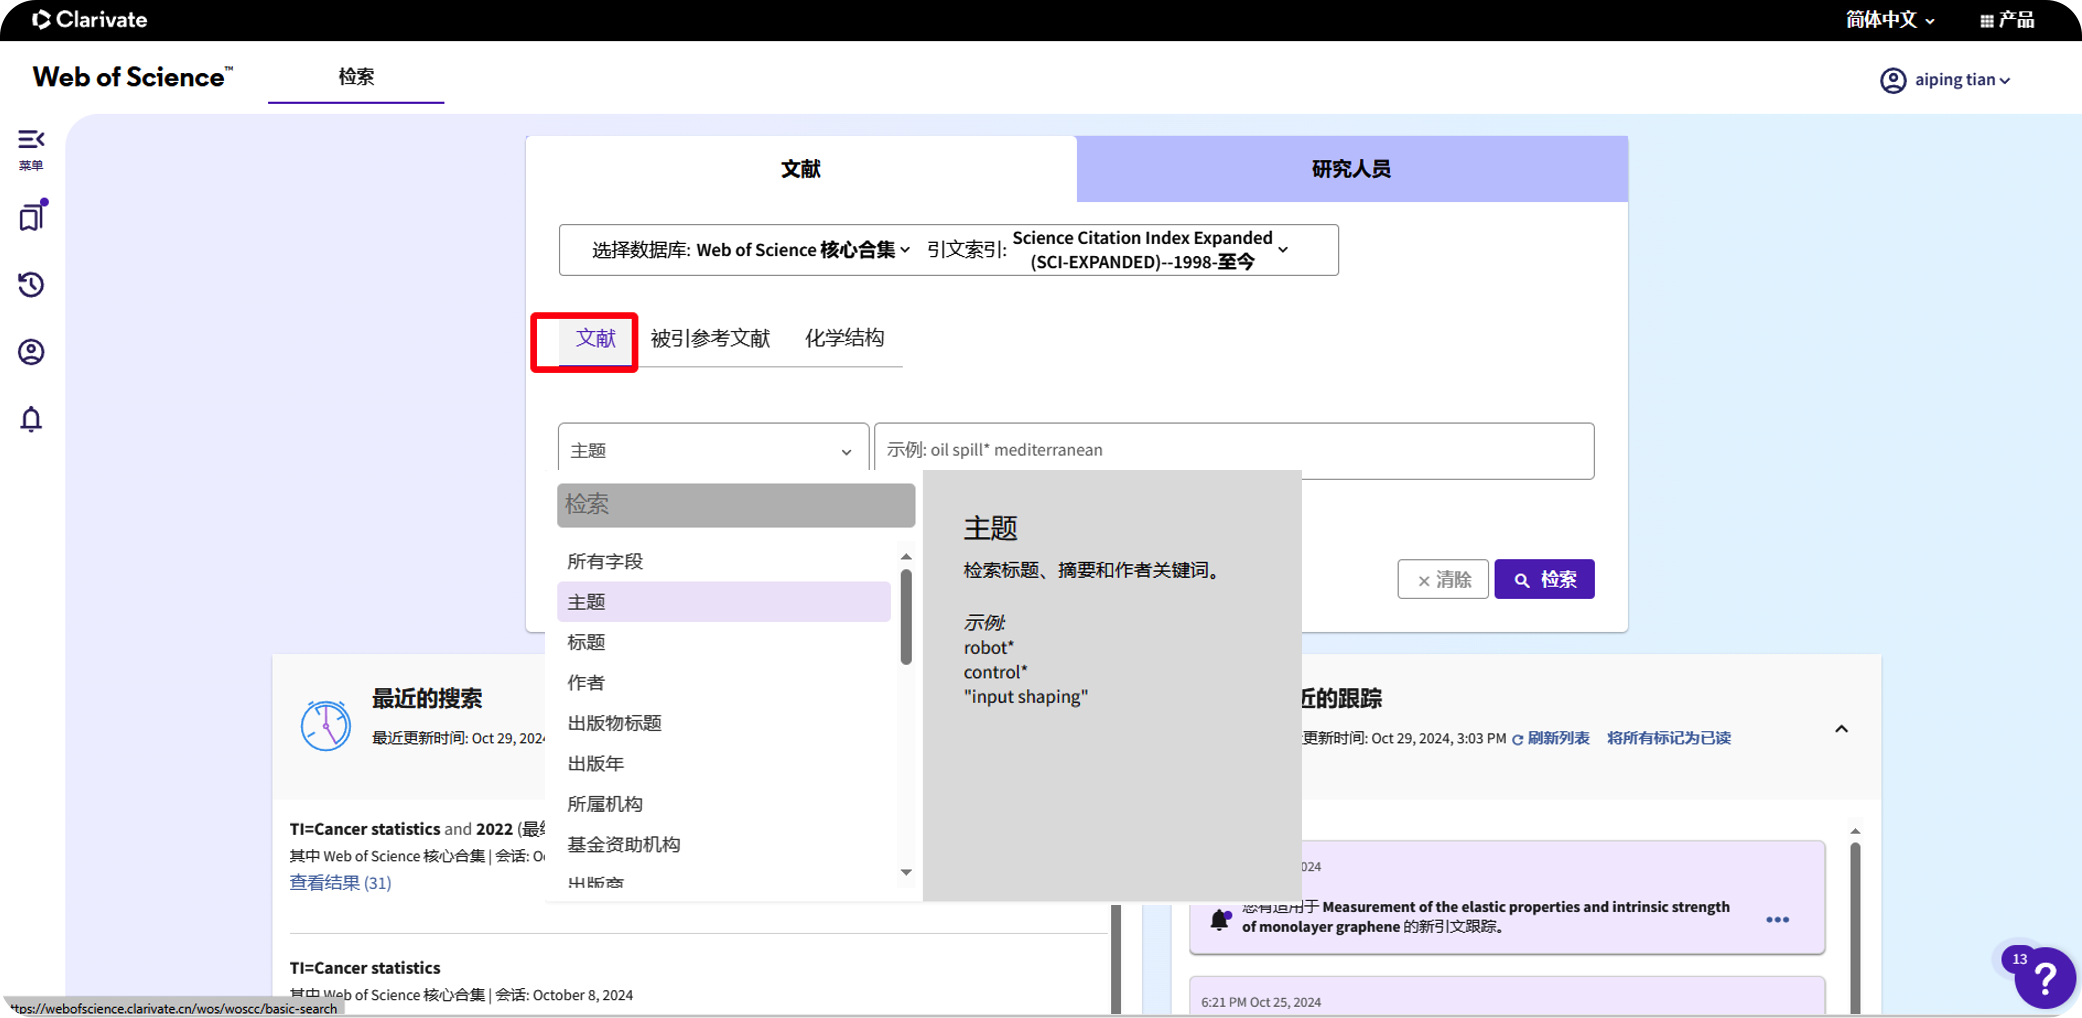The image size is (2082, 1018).
Task: Open researcher profile icon in sidebar
Action: (x=31, y=352)
